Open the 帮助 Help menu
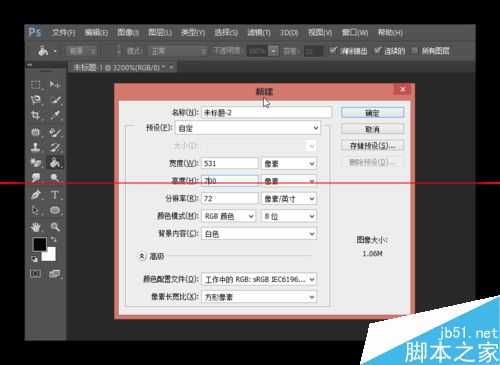Viewport: 500px width, 365px height. pos(390,33)
